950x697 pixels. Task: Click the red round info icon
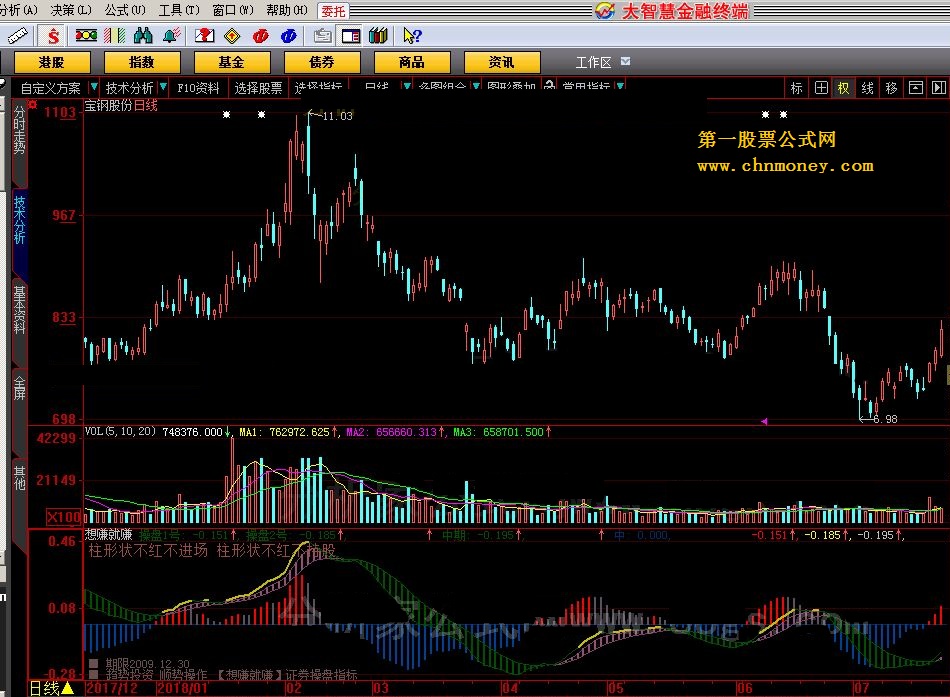click(x=261, y=36)
